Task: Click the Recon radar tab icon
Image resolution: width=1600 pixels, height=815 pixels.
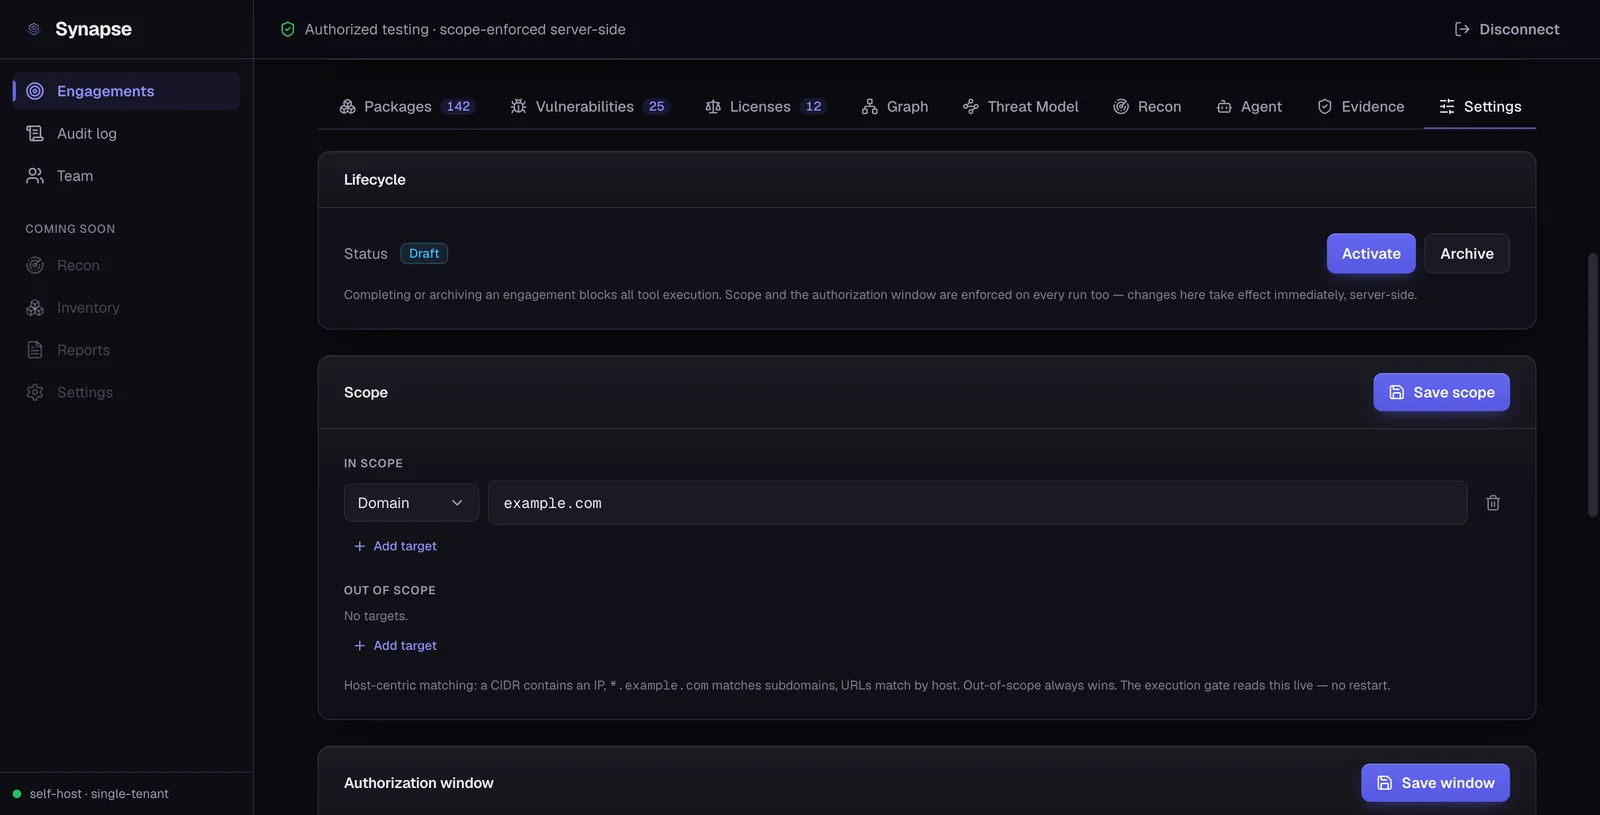Action: pyautogui.click(x=1121, y=106)
